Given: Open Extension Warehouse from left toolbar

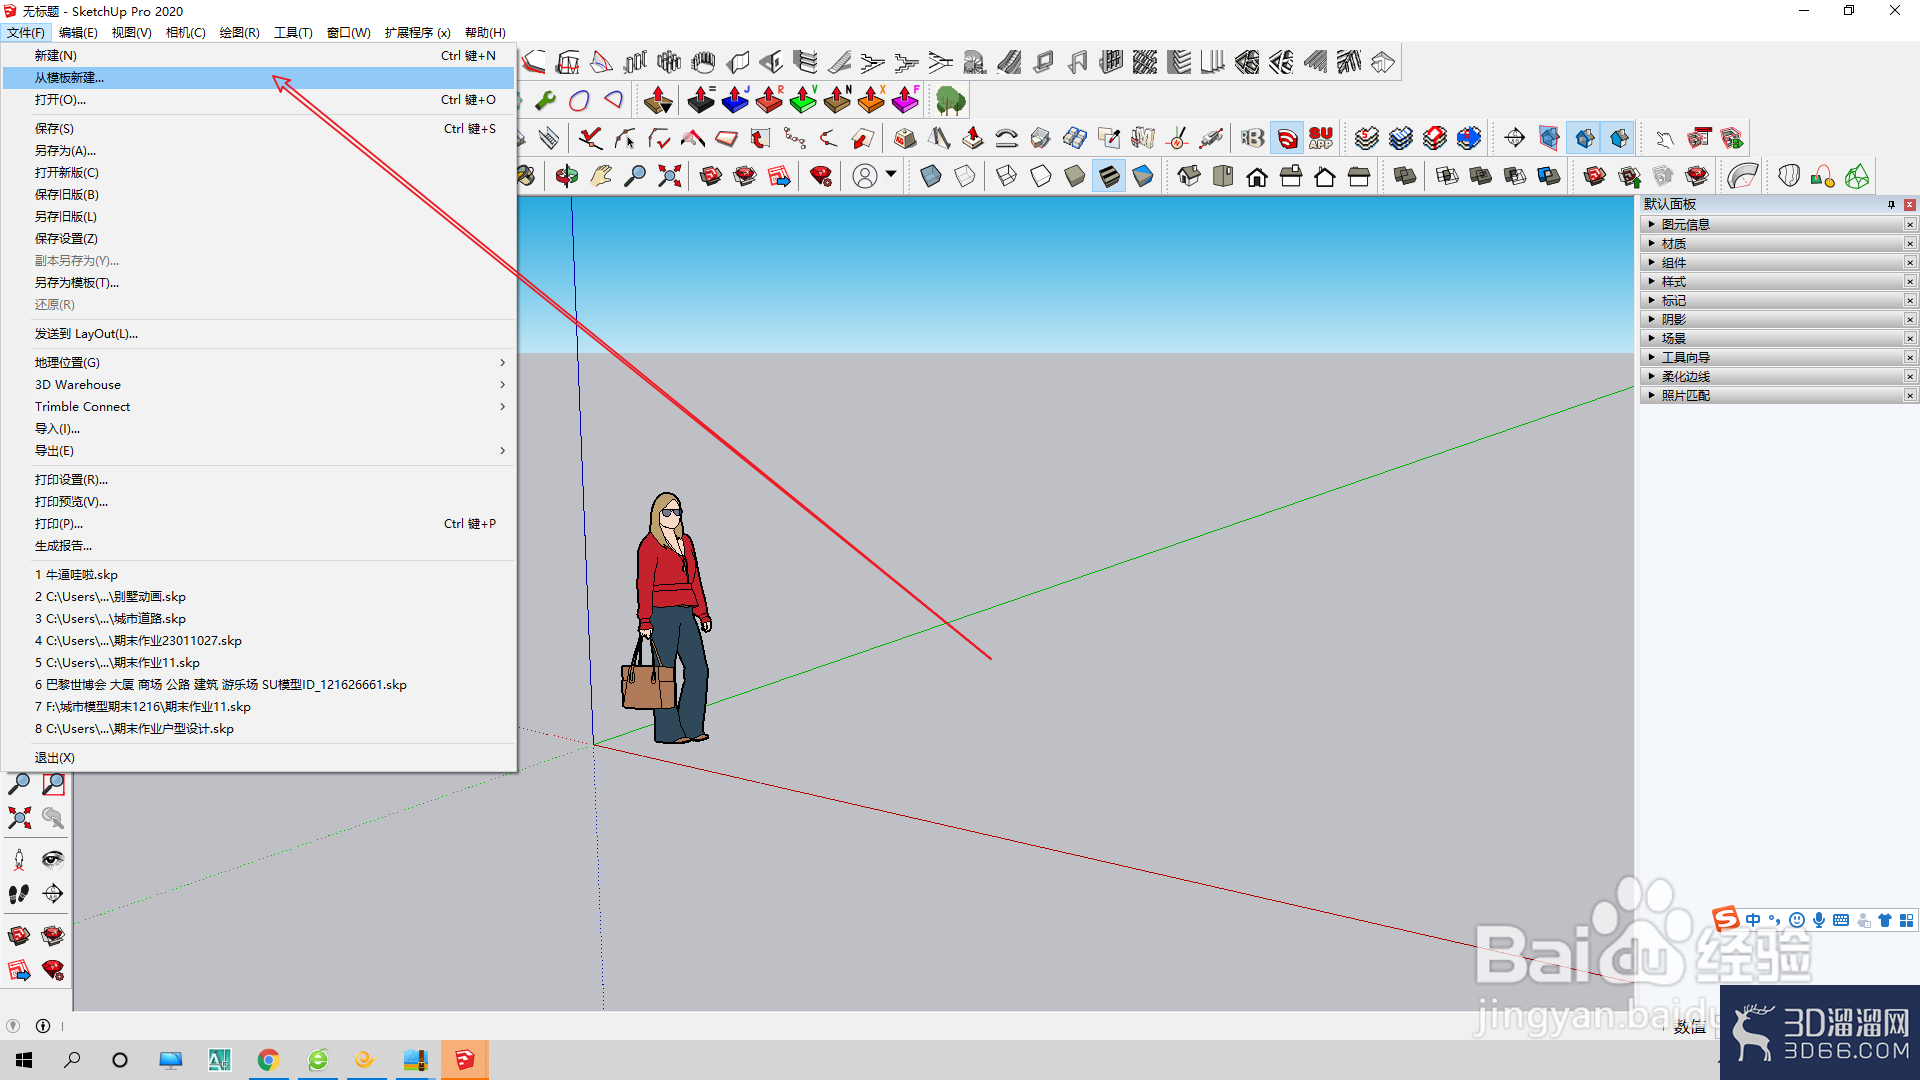Looking at the screenshot, I should pos(53,936).
